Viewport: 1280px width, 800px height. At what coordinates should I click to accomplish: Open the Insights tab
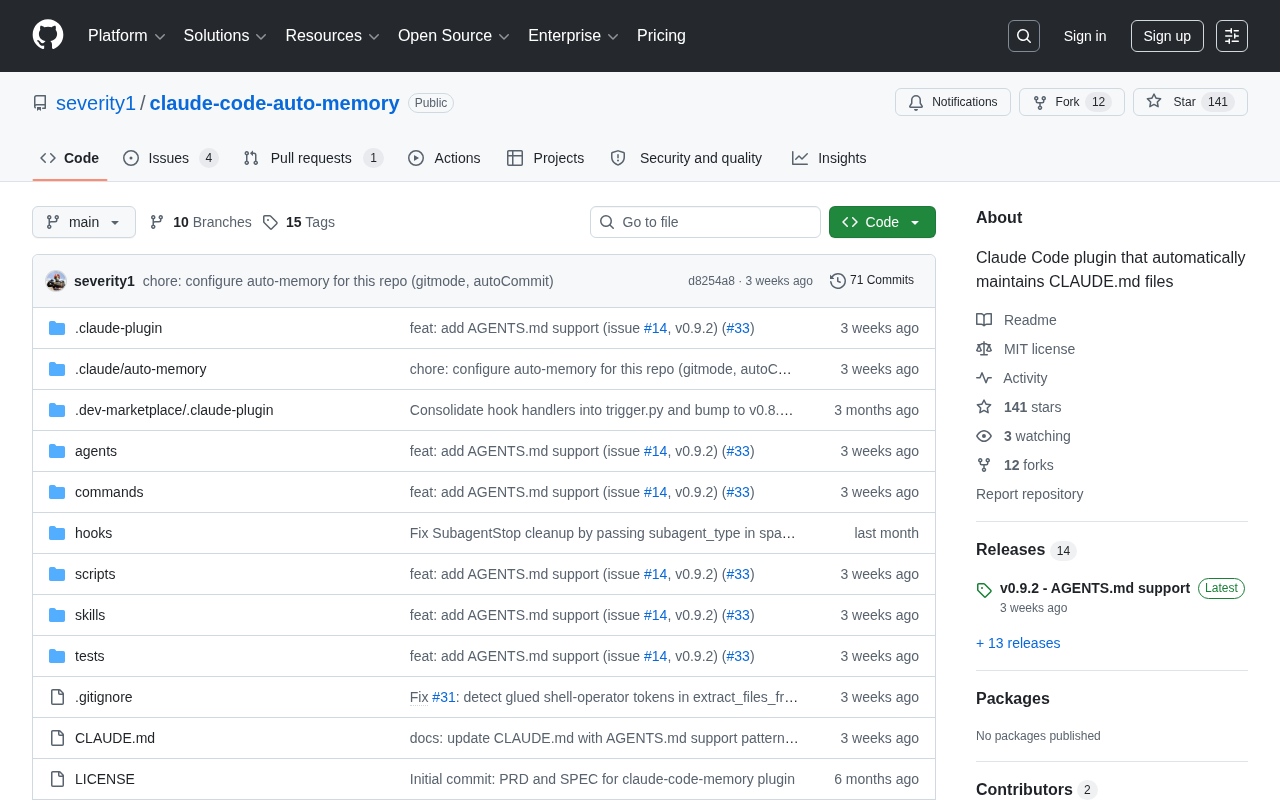click(x=829, y=158)
